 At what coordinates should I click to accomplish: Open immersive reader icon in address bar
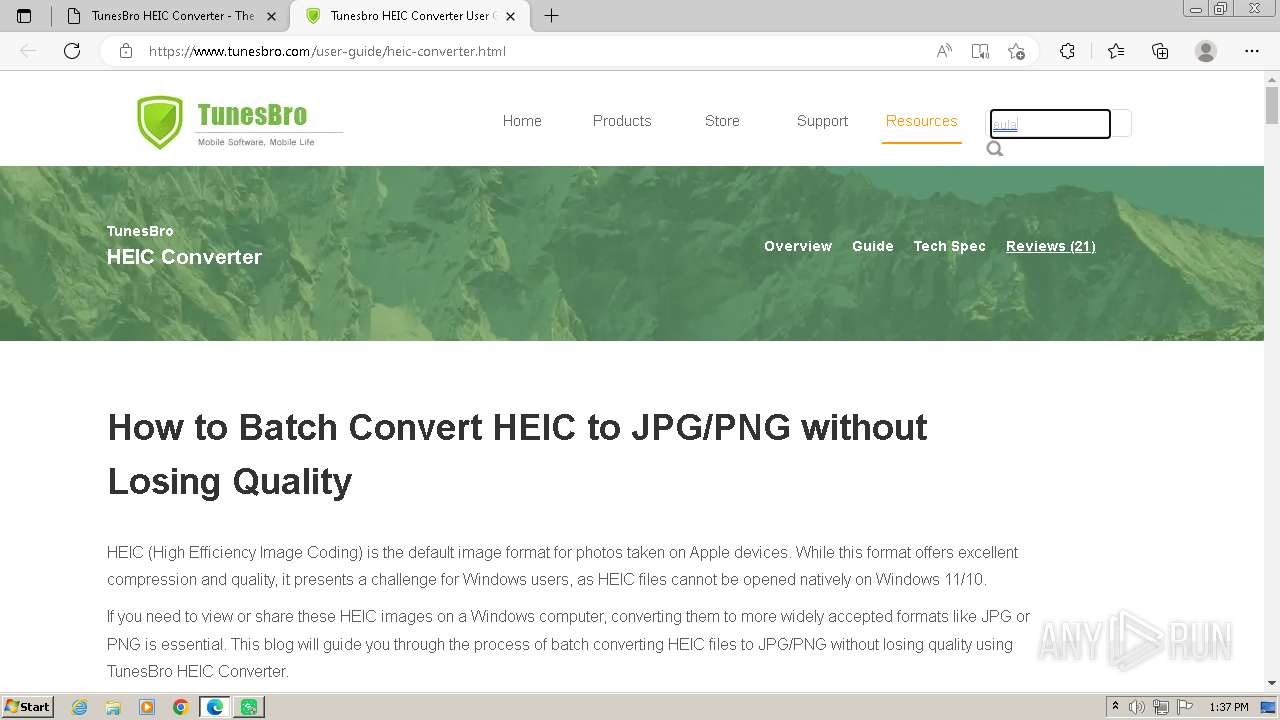(980, 51)
